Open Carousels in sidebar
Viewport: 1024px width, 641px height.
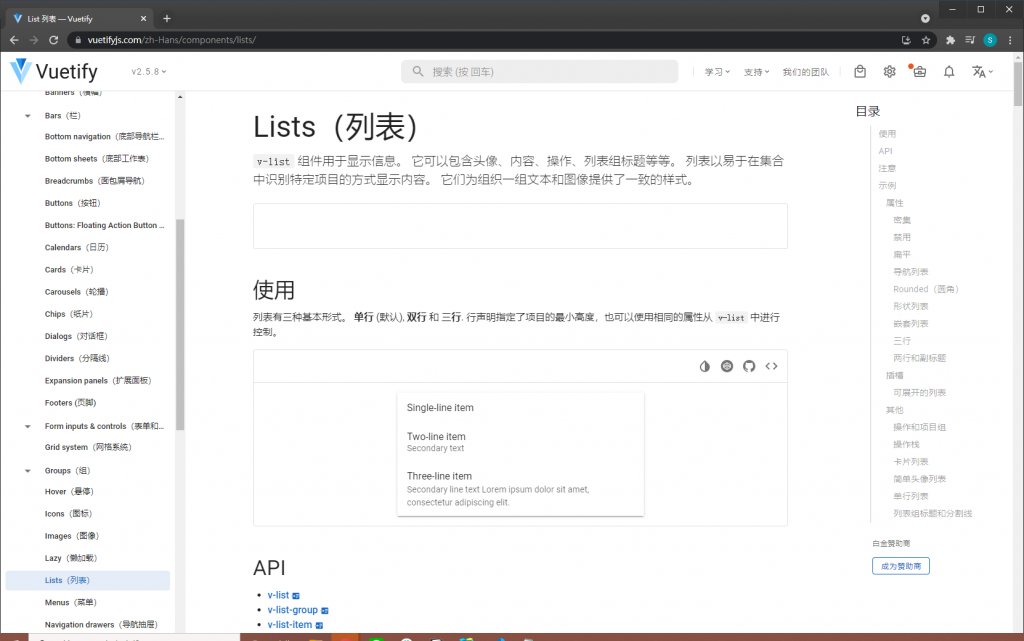pos(76,292)
